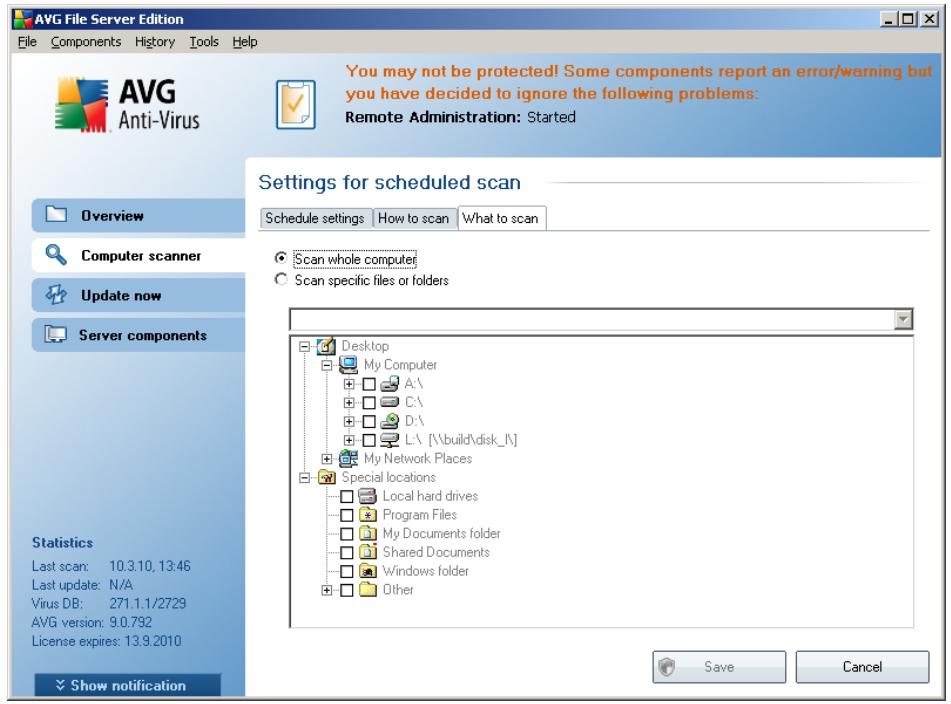Click the L:\ network drive icon
This screenshot has width=951, height=704.
point(389,440)
